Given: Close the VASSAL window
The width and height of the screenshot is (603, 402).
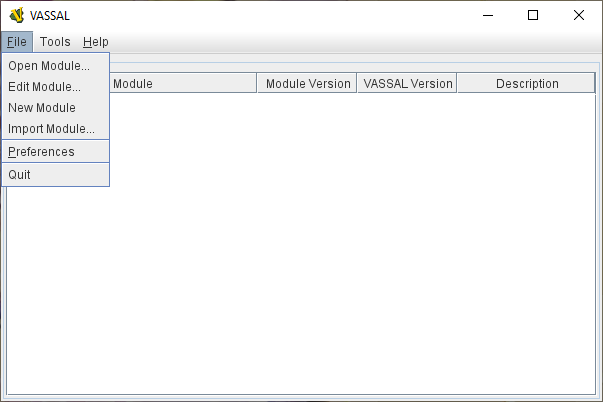Looking at the screenshot, I should point(579,15).
